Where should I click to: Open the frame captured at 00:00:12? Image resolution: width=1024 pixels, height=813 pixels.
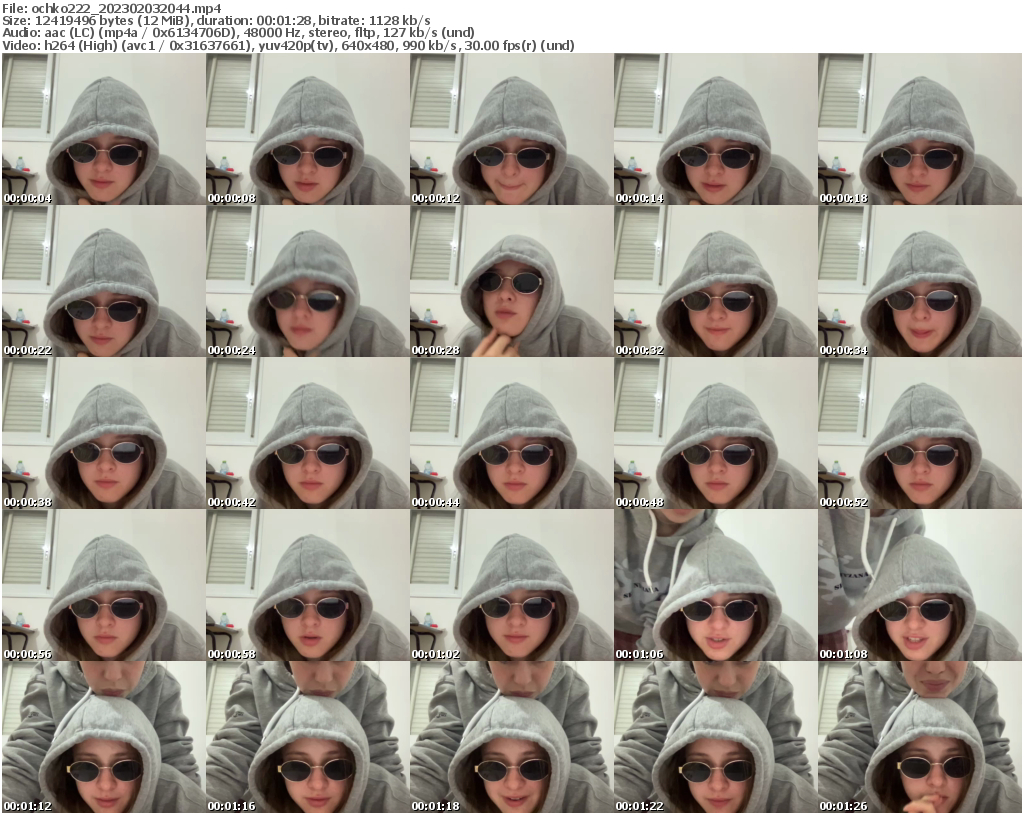(x=512, y=130)
